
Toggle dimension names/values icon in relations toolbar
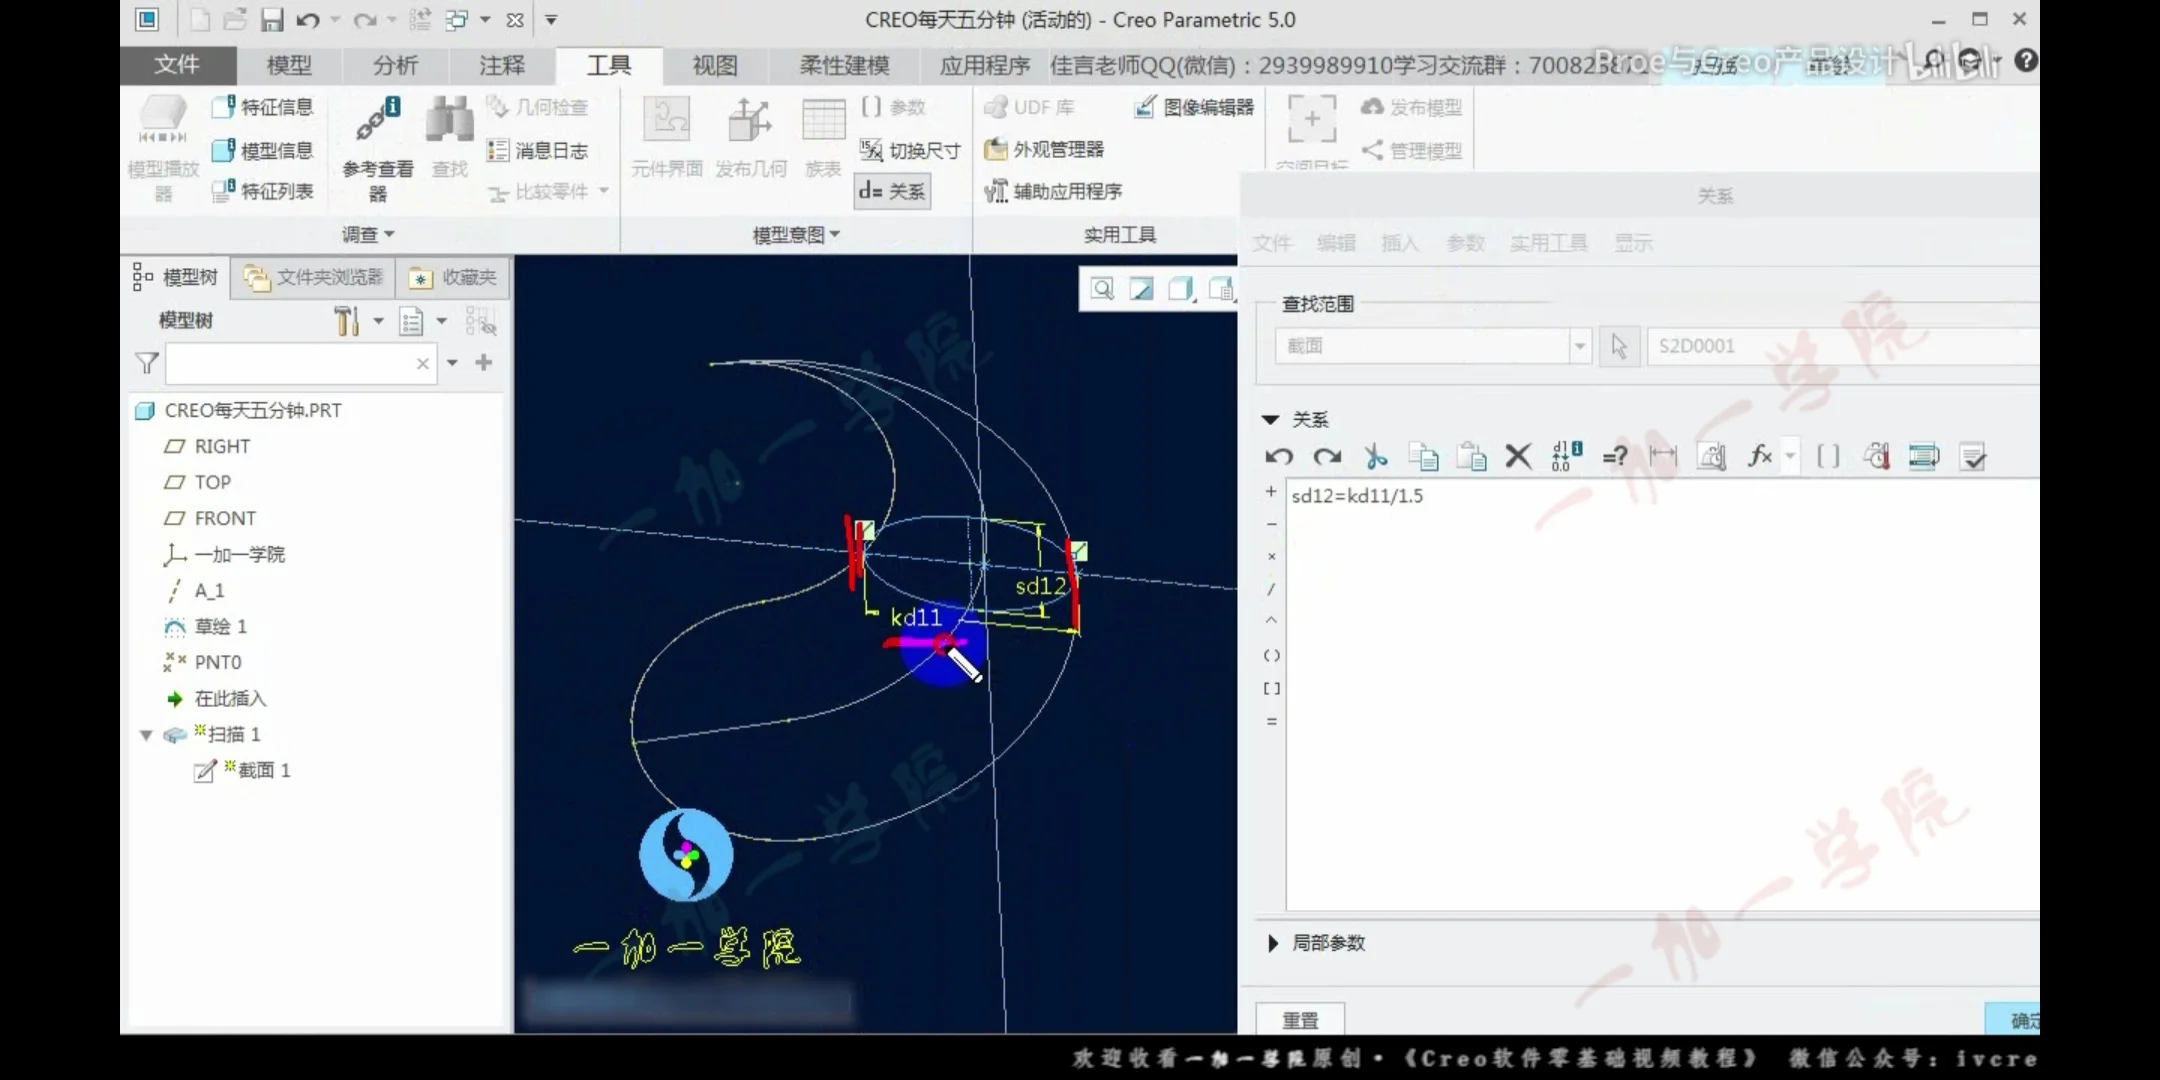(1567, 457)
